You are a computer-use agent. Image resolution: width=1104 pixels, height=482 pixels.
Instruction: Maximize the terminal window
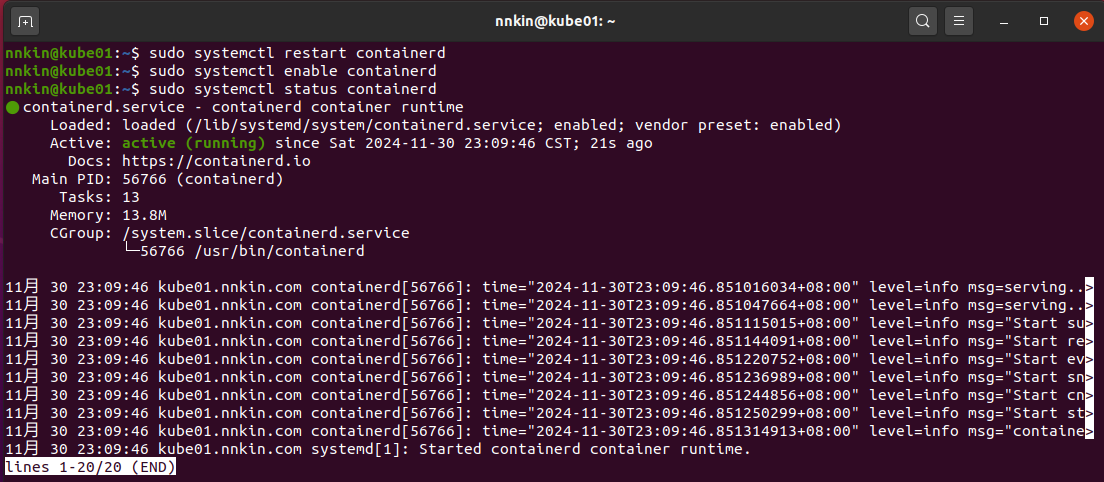pos(1044,21)
